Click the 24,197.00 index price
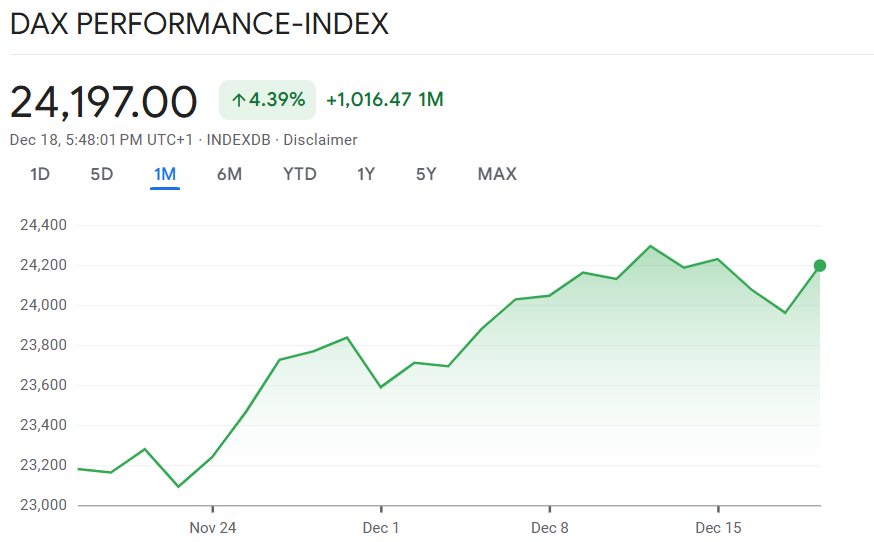 click(x=104, y=102)
